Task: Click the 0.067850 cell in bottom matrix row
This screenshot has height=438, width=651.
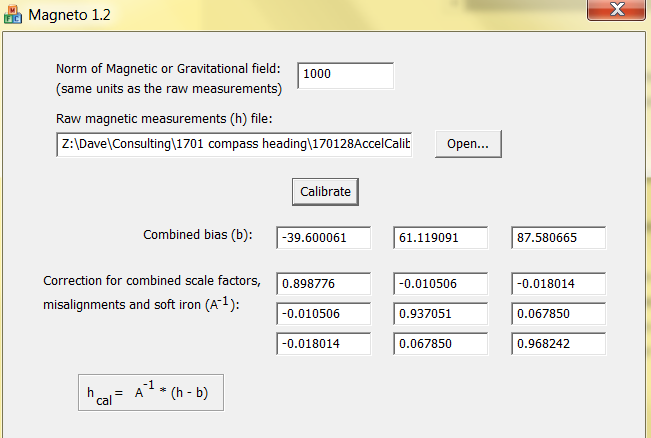Action: click(x=441, y=344)
